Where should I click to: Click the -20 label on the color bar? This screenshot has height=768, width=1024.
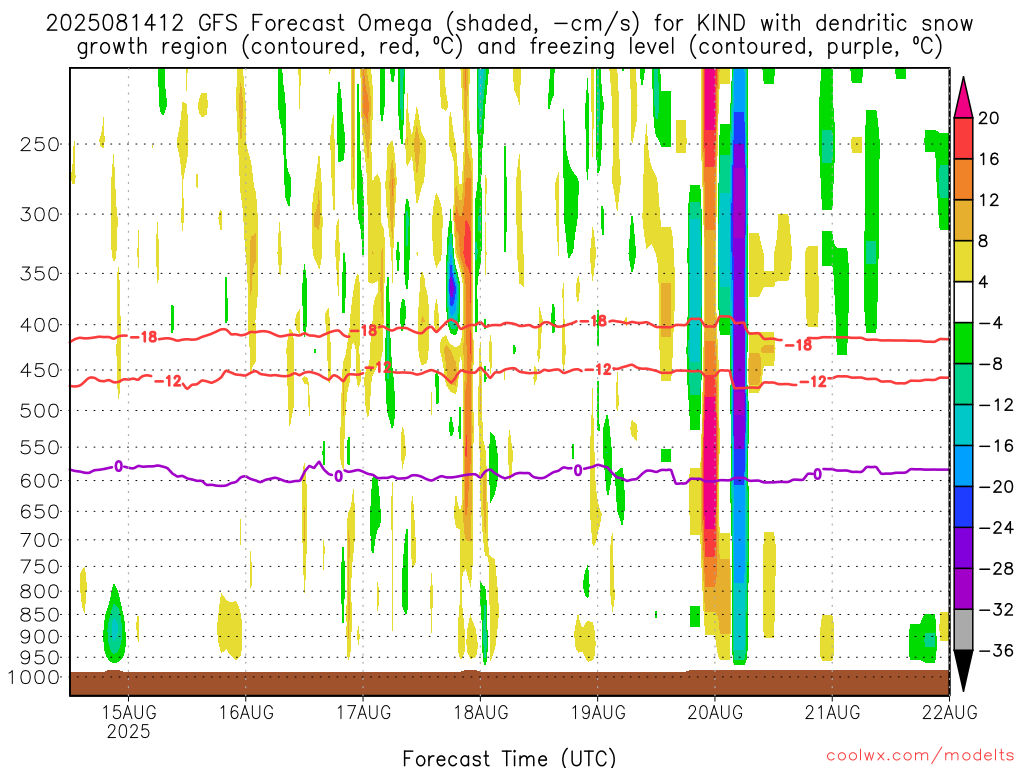pyautogui.click(x=997, y=487)
